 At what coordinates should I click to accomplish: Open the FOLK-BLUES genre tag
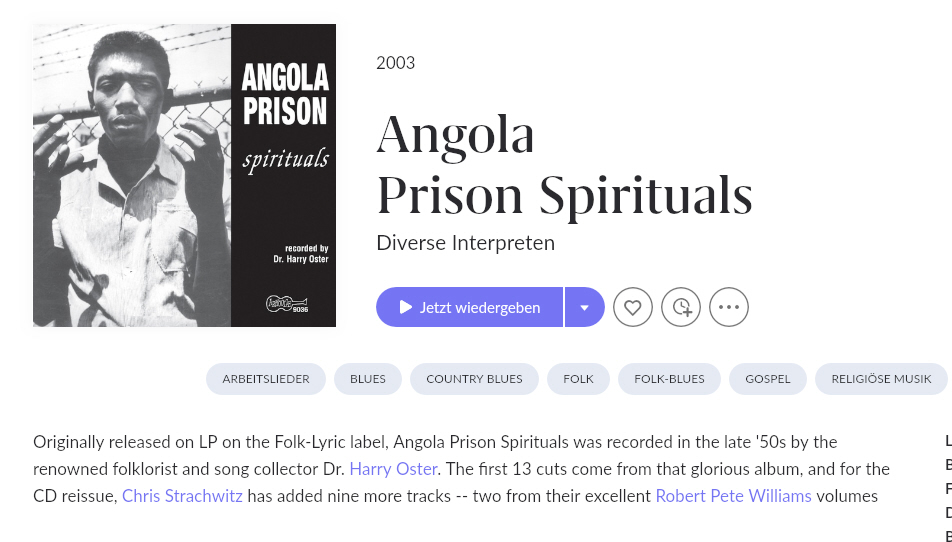(669, 379)
